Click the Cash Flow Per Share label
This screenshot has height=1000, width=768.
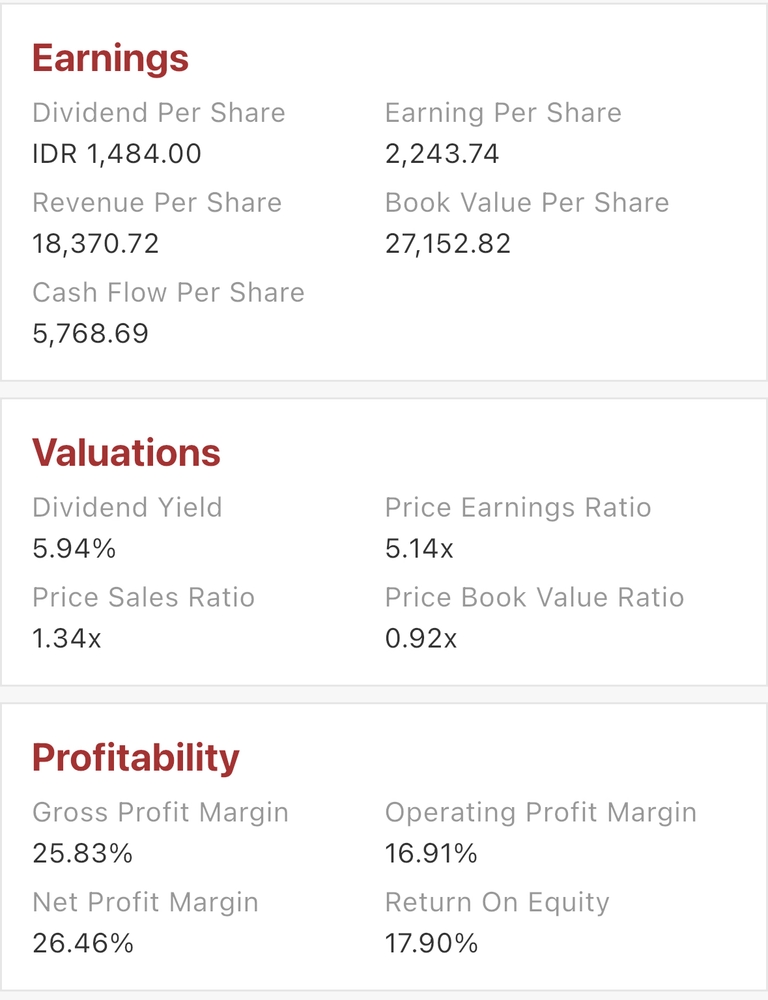pyautogui.click(x=168, y=293)
